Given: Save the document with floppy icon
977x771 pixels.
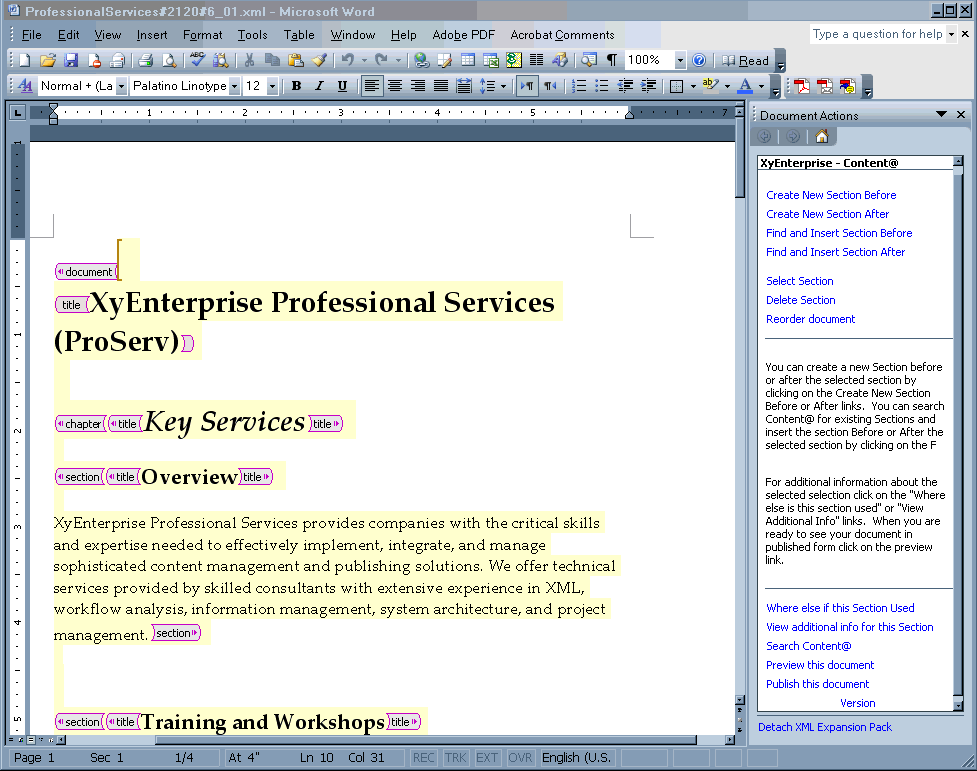Looking at the screenshot, I should coord(71,60).
